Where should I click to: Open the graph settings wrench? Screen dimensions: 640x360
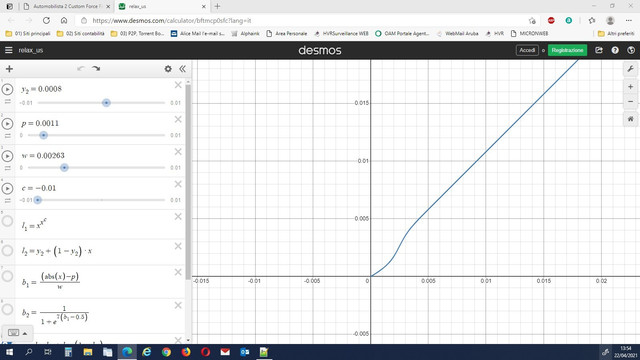(630, 69)
